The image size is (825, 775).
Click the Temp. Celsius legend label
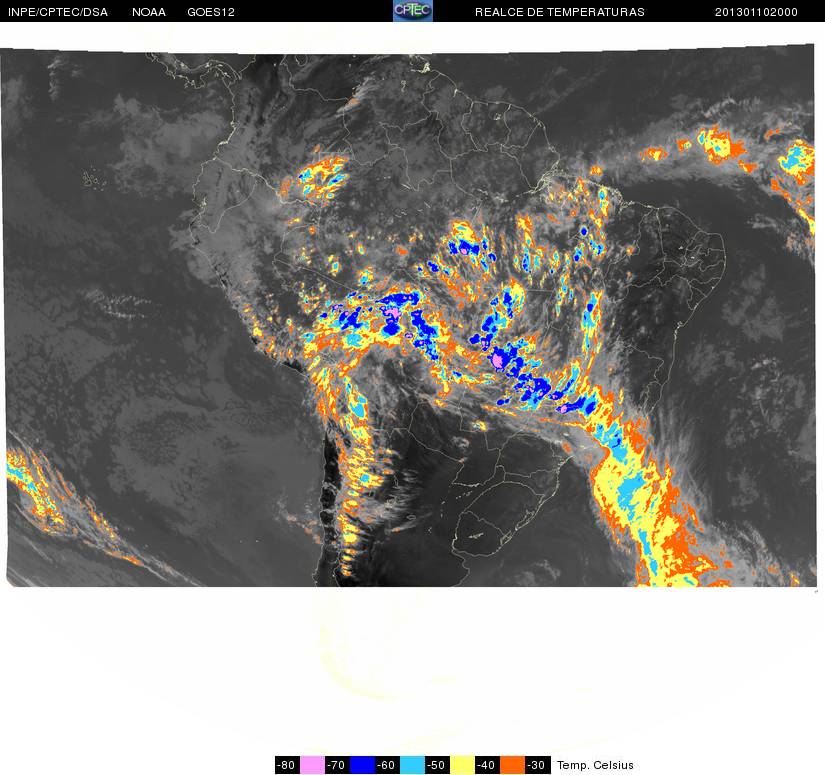tap(595, 765)
